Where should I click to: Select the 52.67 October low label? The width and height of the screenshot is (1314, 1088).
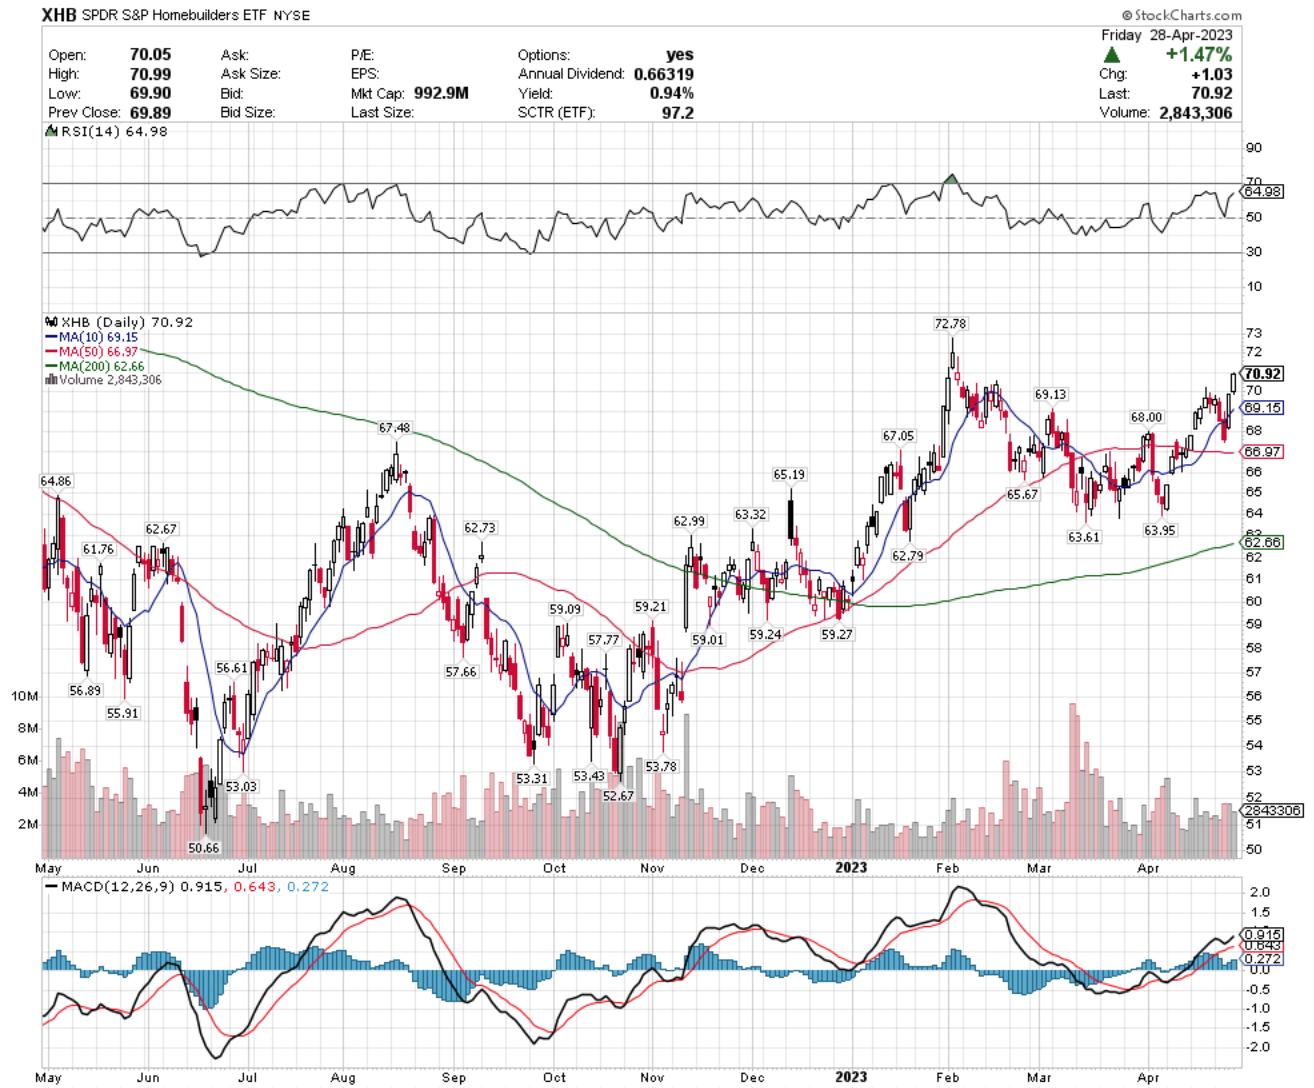(618, 796)
